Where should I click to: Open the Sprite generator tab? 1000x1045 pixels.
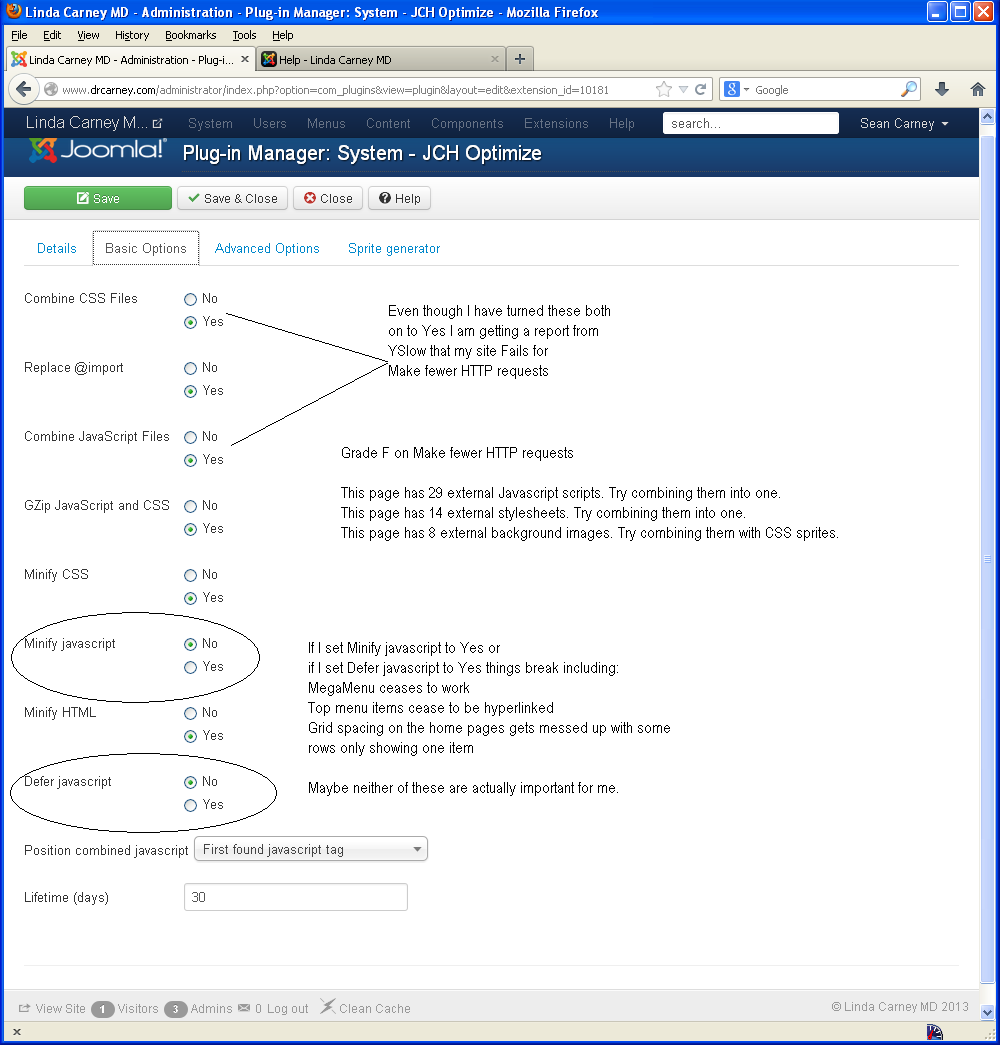point(394,249)
